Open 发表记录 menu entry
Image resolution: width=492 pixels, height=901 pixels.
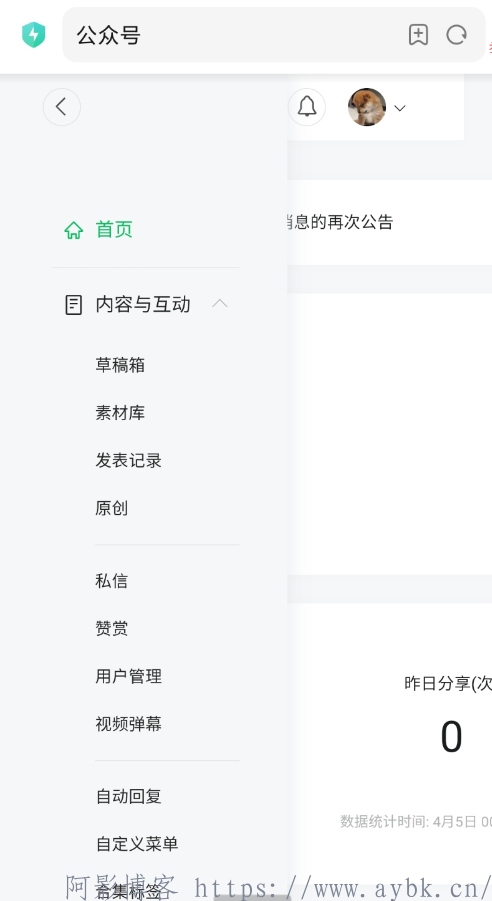(x=129, y=460)
